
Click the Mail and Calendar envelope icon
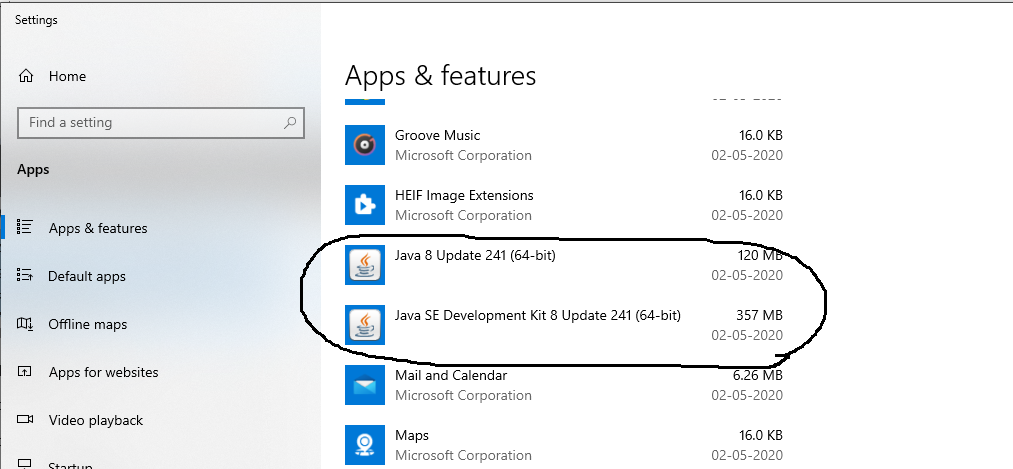[x=364, y=385]
